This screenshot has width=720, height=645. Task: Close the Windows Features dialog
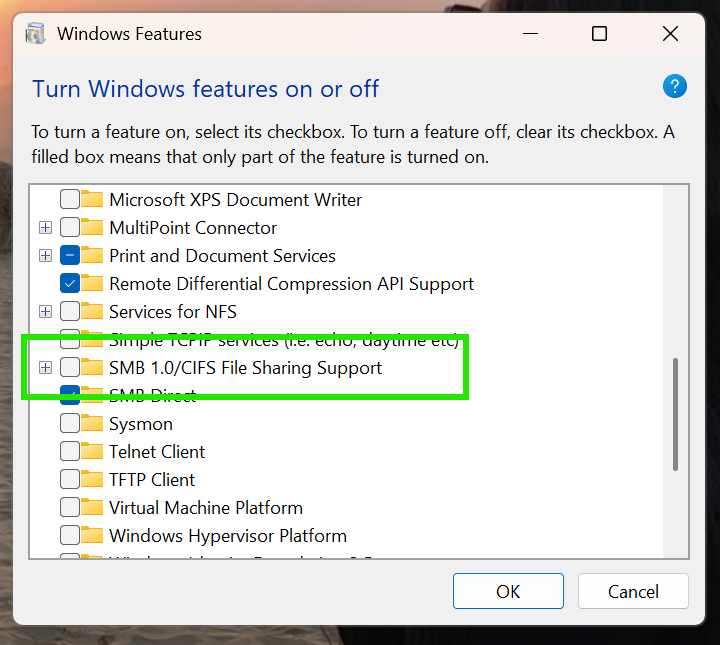click(x=670, y=34)
